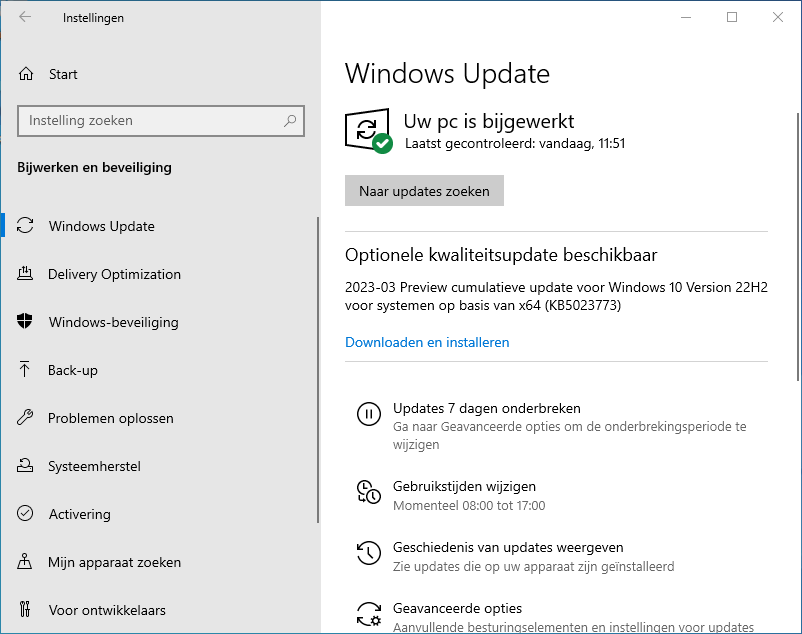Go to Activering section
The image size is (802, 634).
click(x=79, y=514)
